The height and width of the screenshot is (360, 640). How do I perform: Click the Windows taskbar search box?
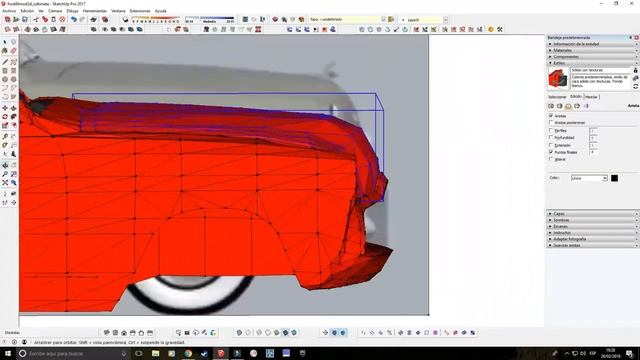[73, 353]
